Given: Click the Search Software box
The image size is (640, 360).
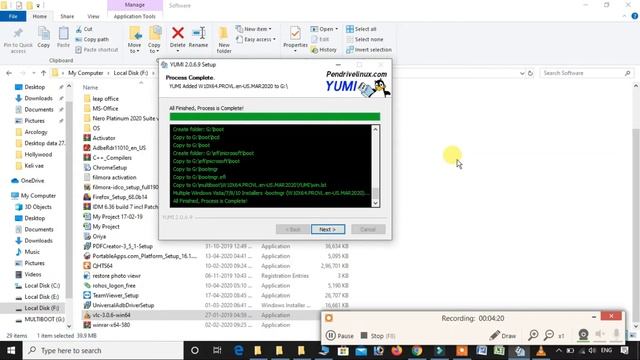Looking at the screenshot, I should click(586, 73).
